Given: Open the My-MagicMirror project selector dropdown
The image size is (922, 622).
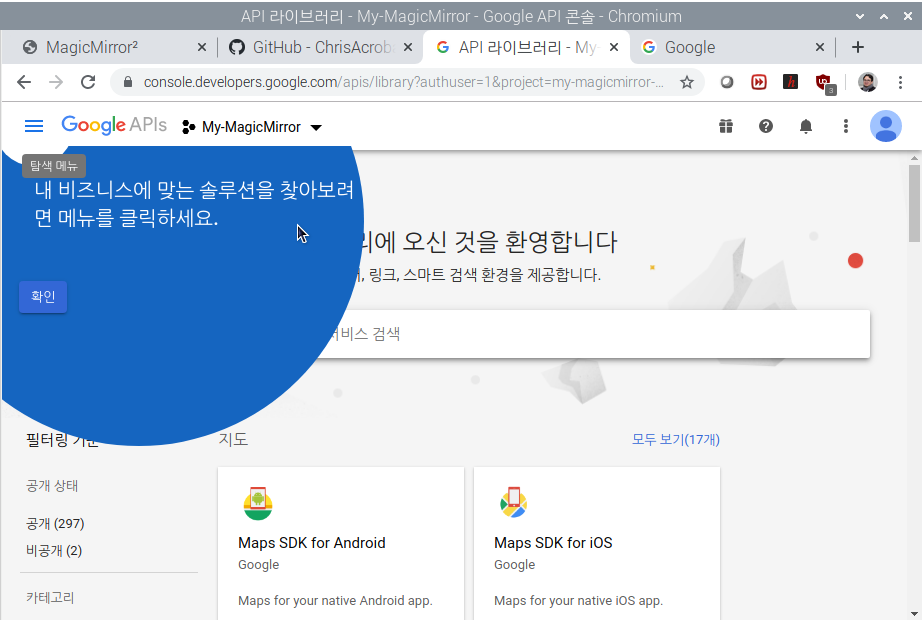Looking at the screenshot, I should tap(252, 127).
